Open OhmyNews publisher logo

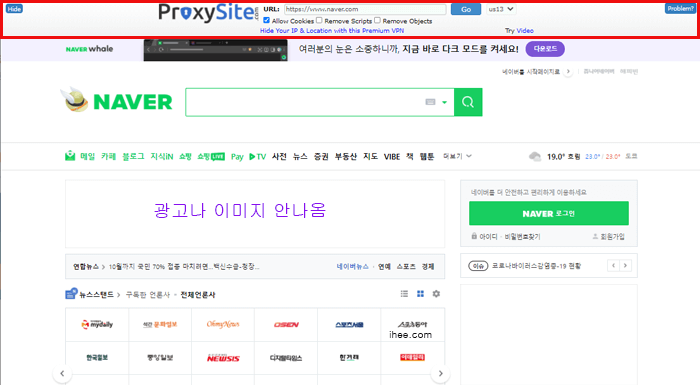(x=223, y=325)
